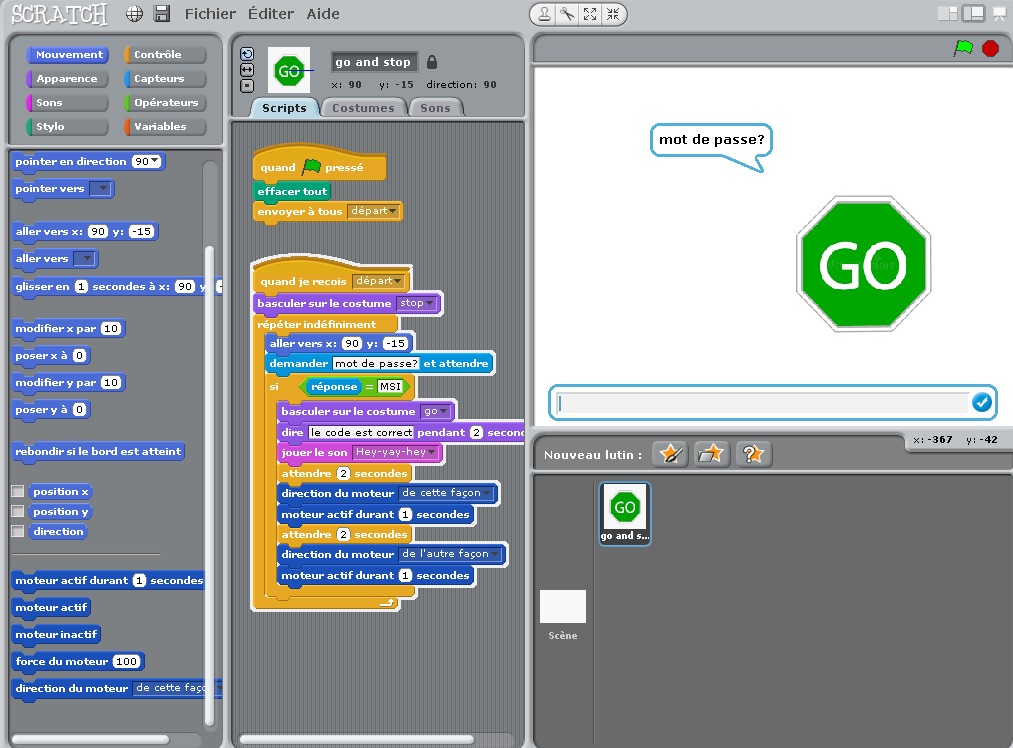The image size is (1013, 748).
Task: Click the blocks palette vertical scrollbar
Action: tap(209, 486)
